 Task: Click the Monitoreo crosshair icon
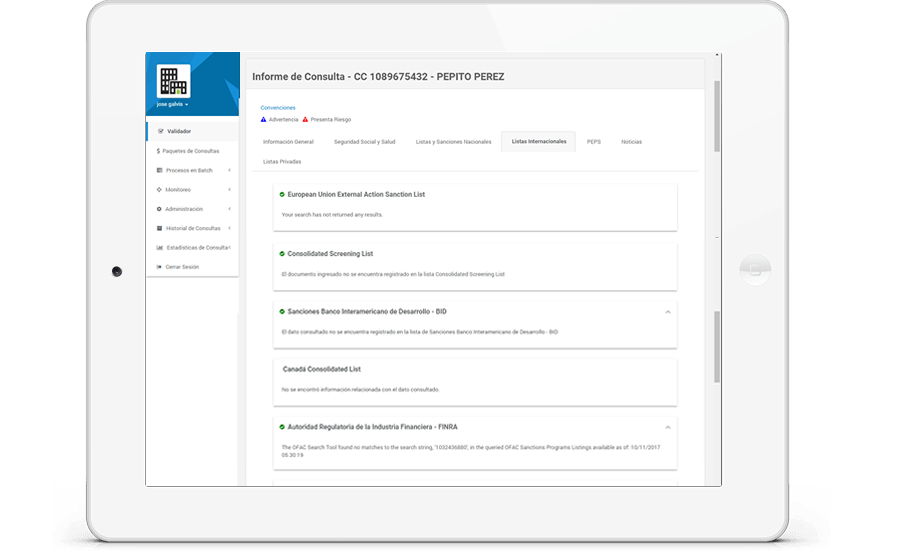[x=160, y=189]
